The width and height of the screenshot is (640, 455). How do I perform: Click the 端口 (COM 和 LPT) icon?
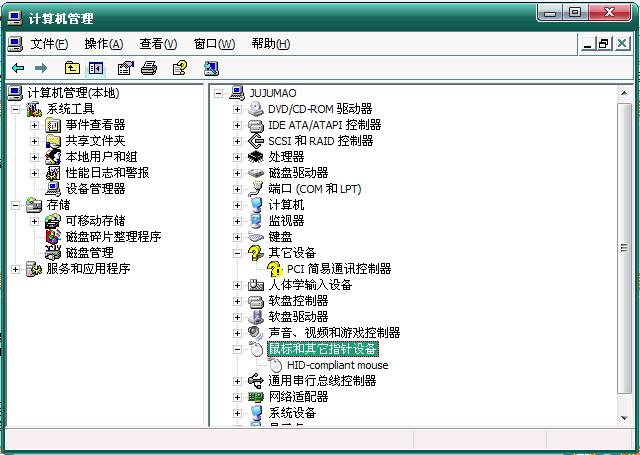click(x=256, y=189)
